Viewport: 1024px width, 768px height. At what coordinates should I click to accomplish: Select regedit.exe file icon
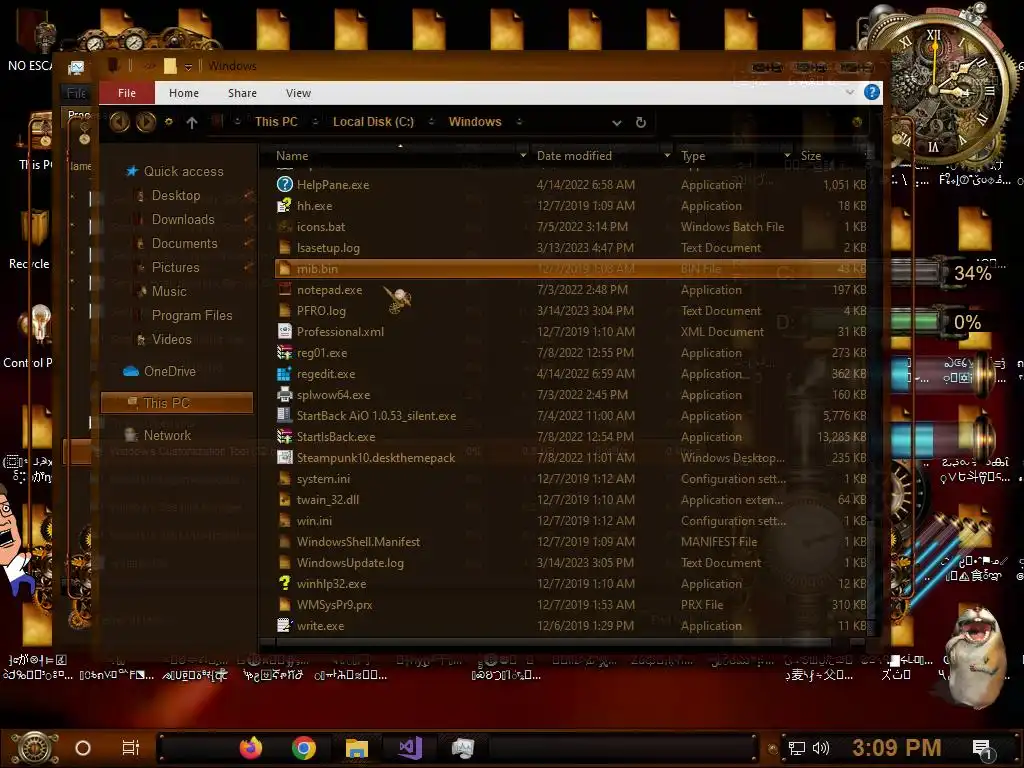click(284, 374)
